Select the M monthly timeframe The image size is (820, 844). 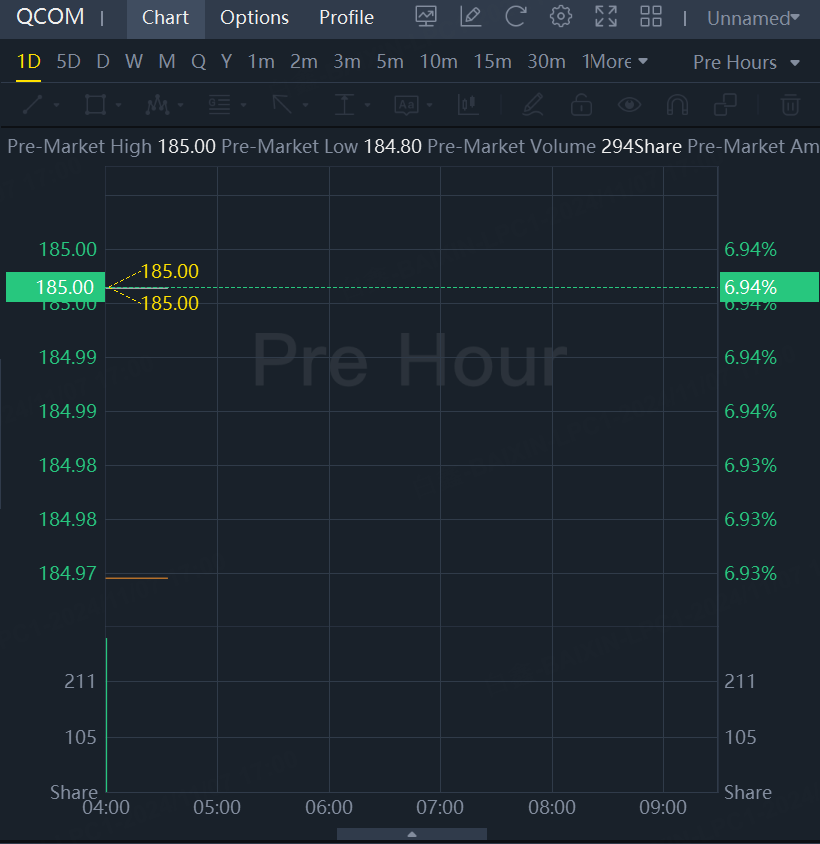pyautogui.click(x=167, y=61)
